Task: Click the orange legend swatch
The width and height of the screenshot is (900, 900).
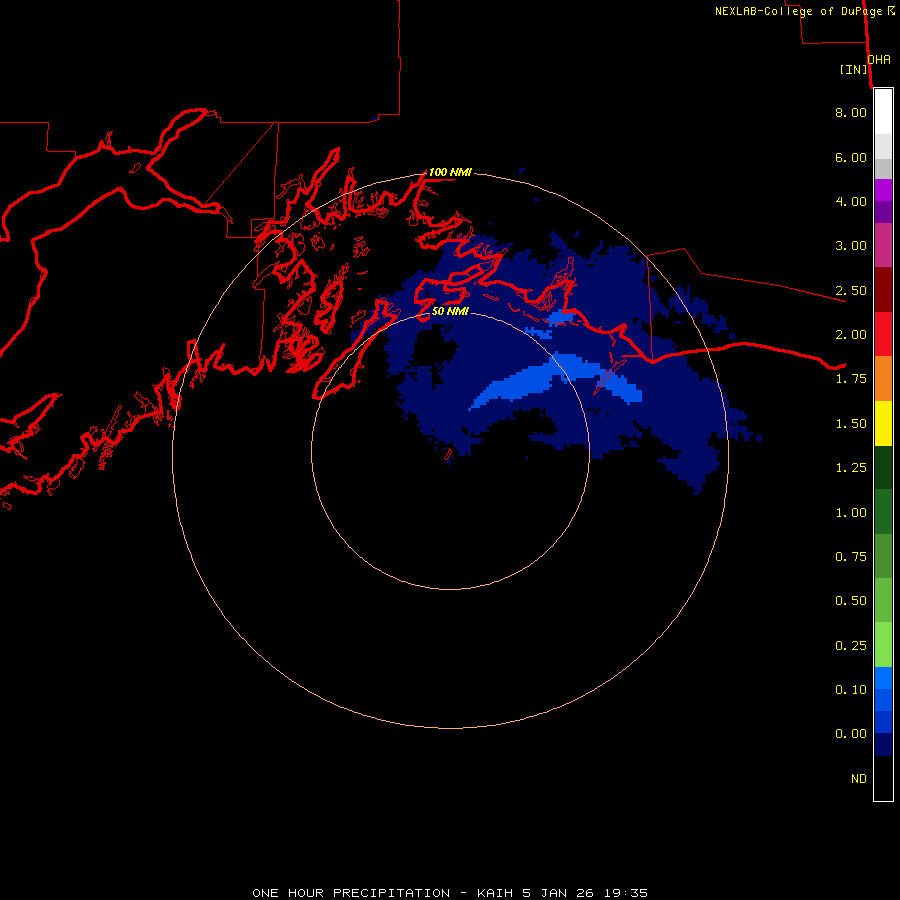Action: click(x=883, y=379)
